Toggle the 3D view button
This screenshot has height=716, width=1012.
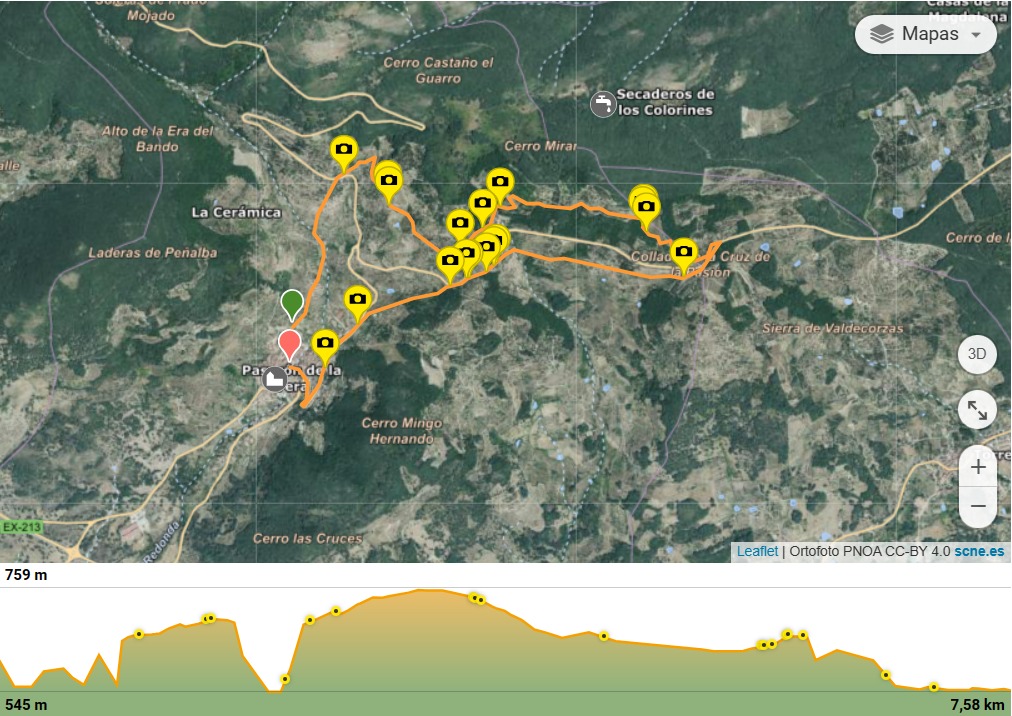(977, 354)
